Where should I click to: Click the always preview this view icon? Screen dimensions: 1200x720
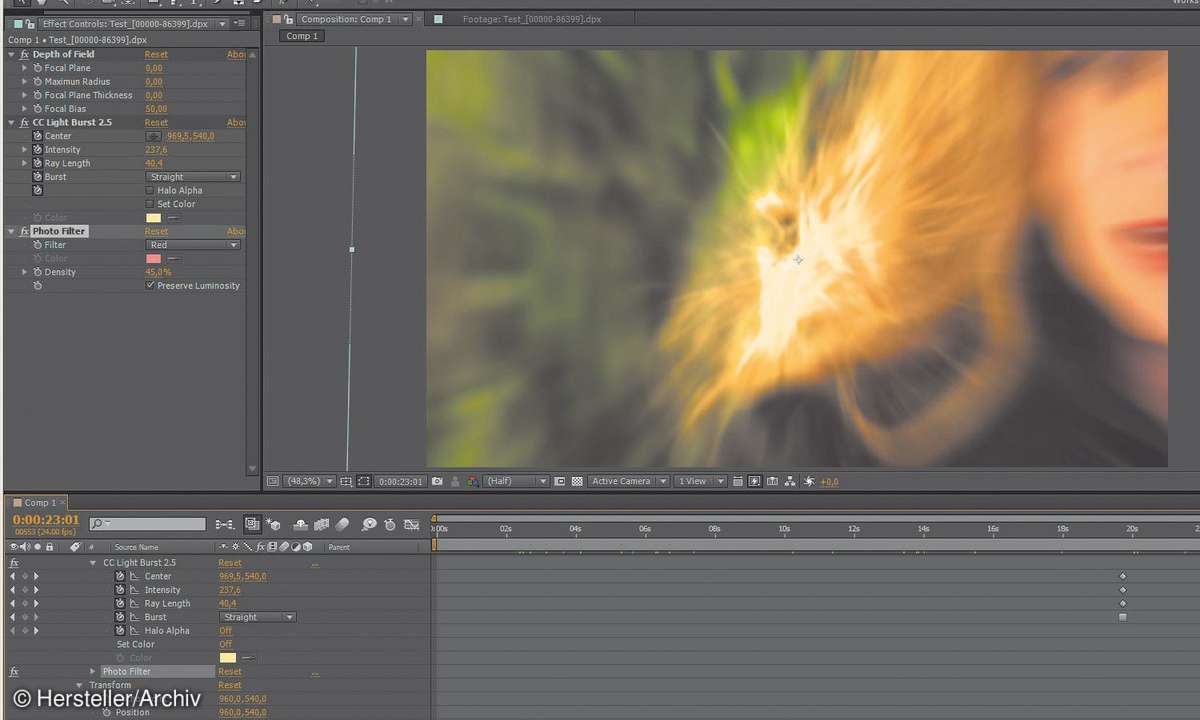click(271, 481)
